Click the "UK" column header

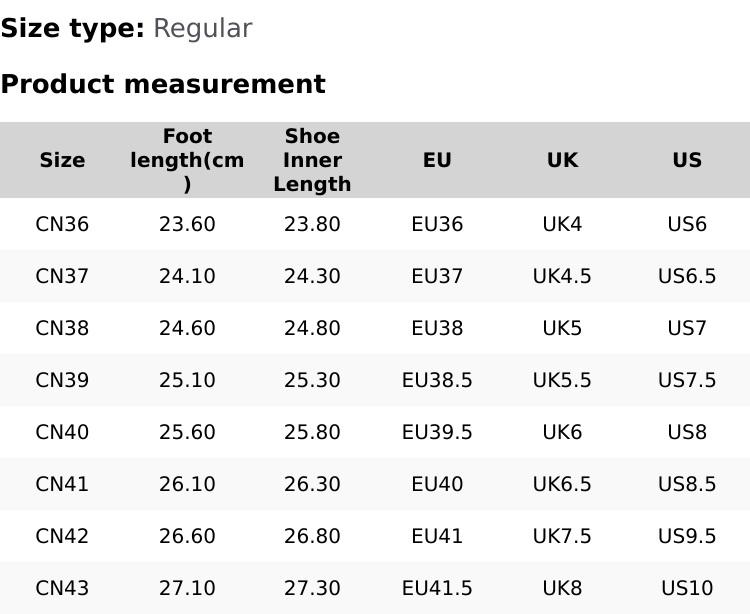pyautogui.click(x=562, y=160)
